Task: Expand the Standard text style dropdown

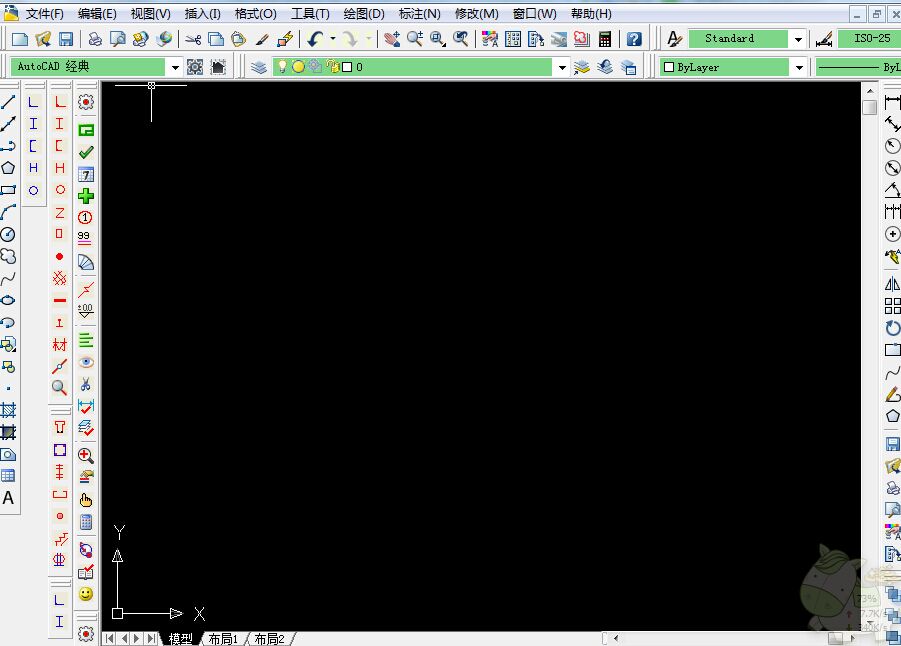Action: tap(799, 38)
